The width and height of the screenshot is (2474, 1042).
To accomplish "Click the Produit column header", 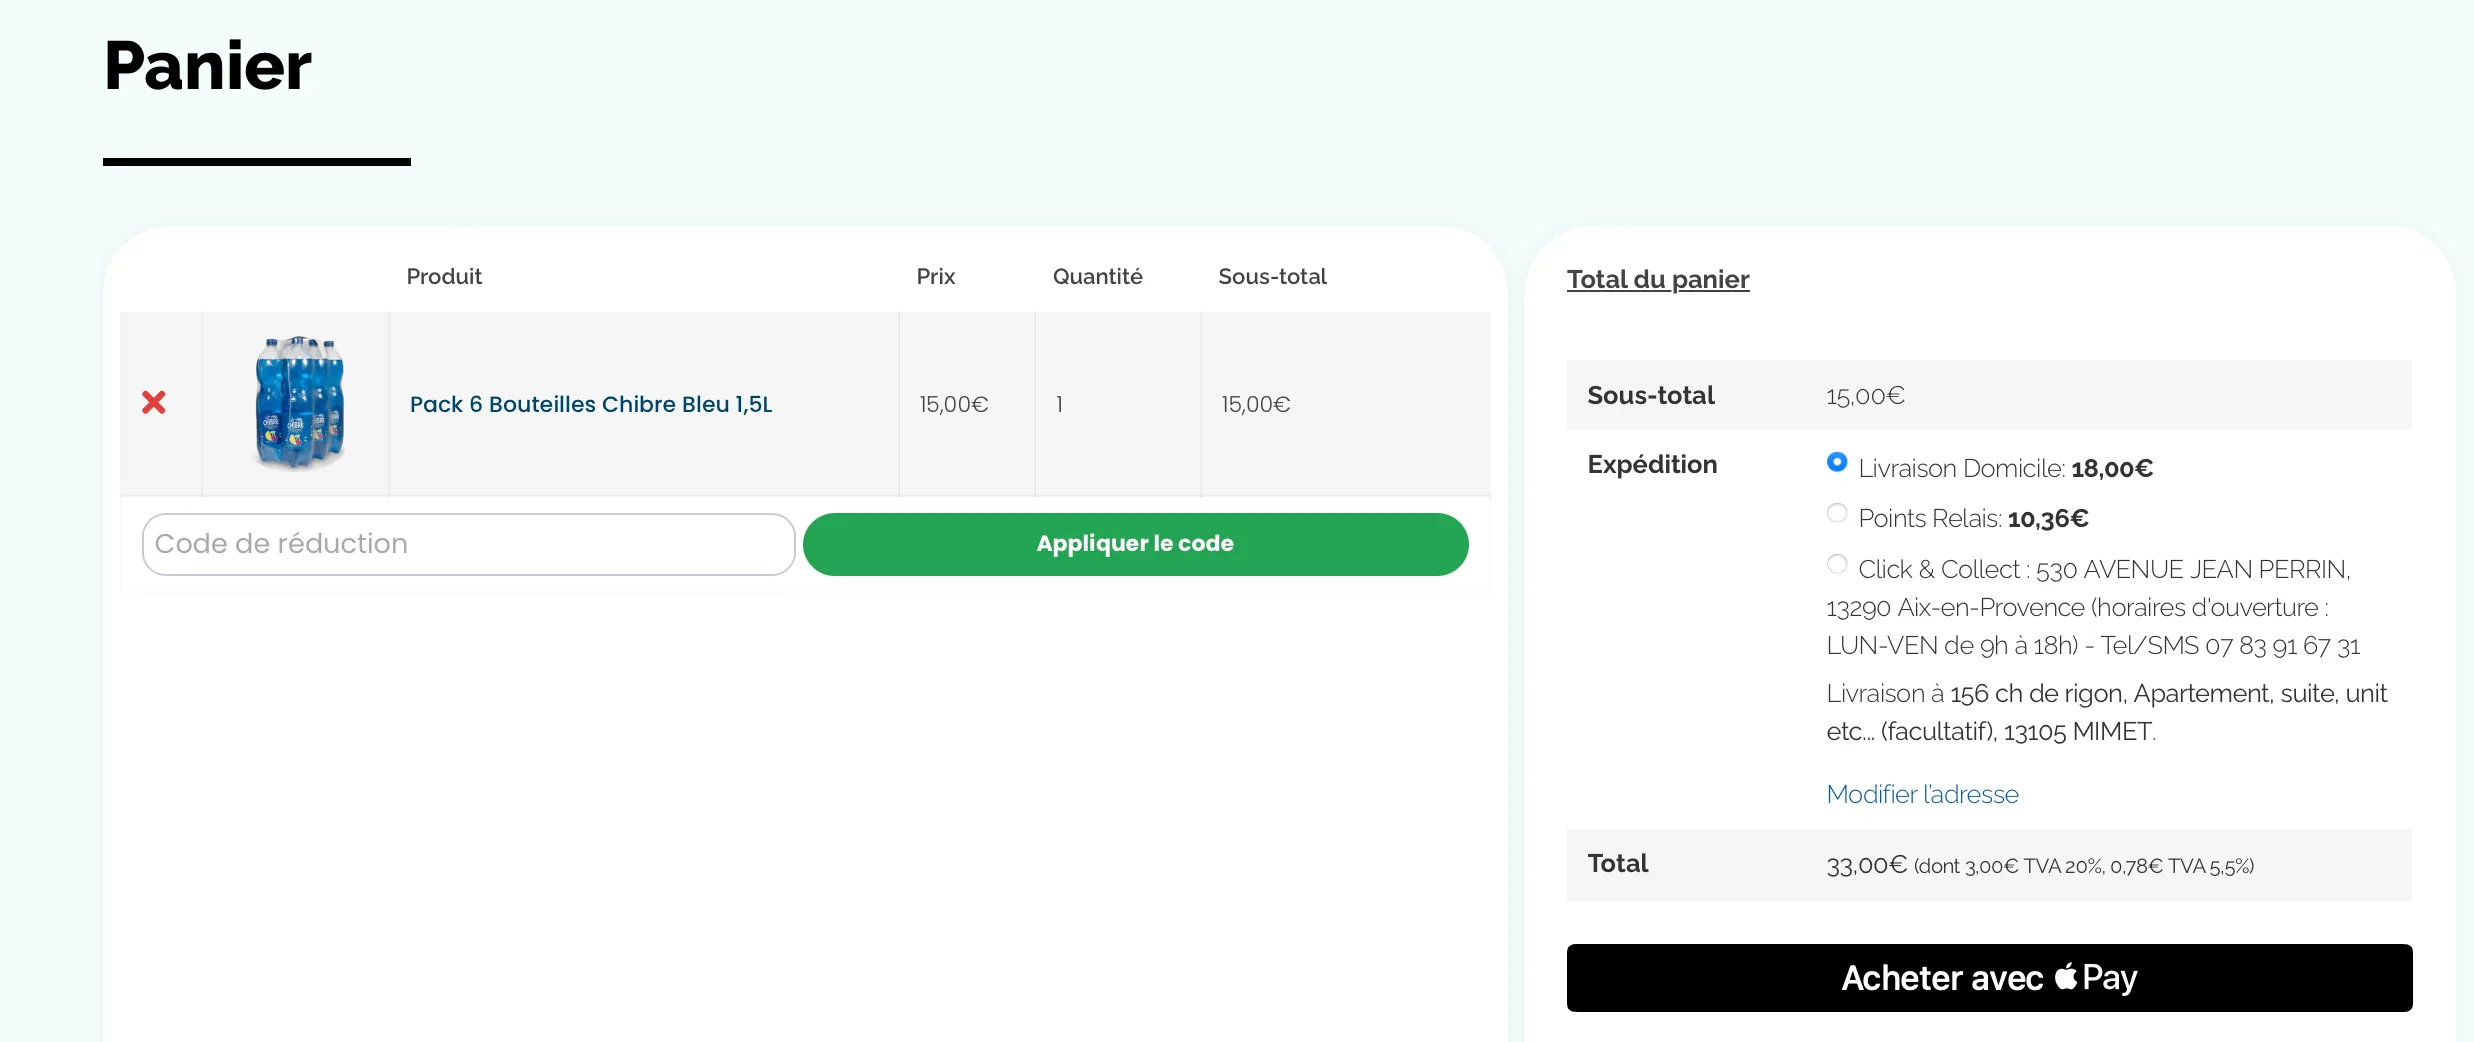I will tap(444, 276).
